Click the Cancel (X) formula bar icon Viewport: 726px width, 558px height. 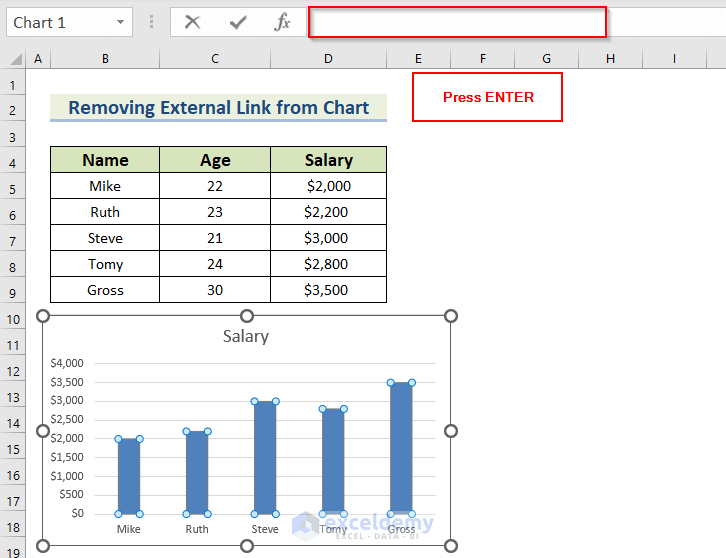(192, 22)
